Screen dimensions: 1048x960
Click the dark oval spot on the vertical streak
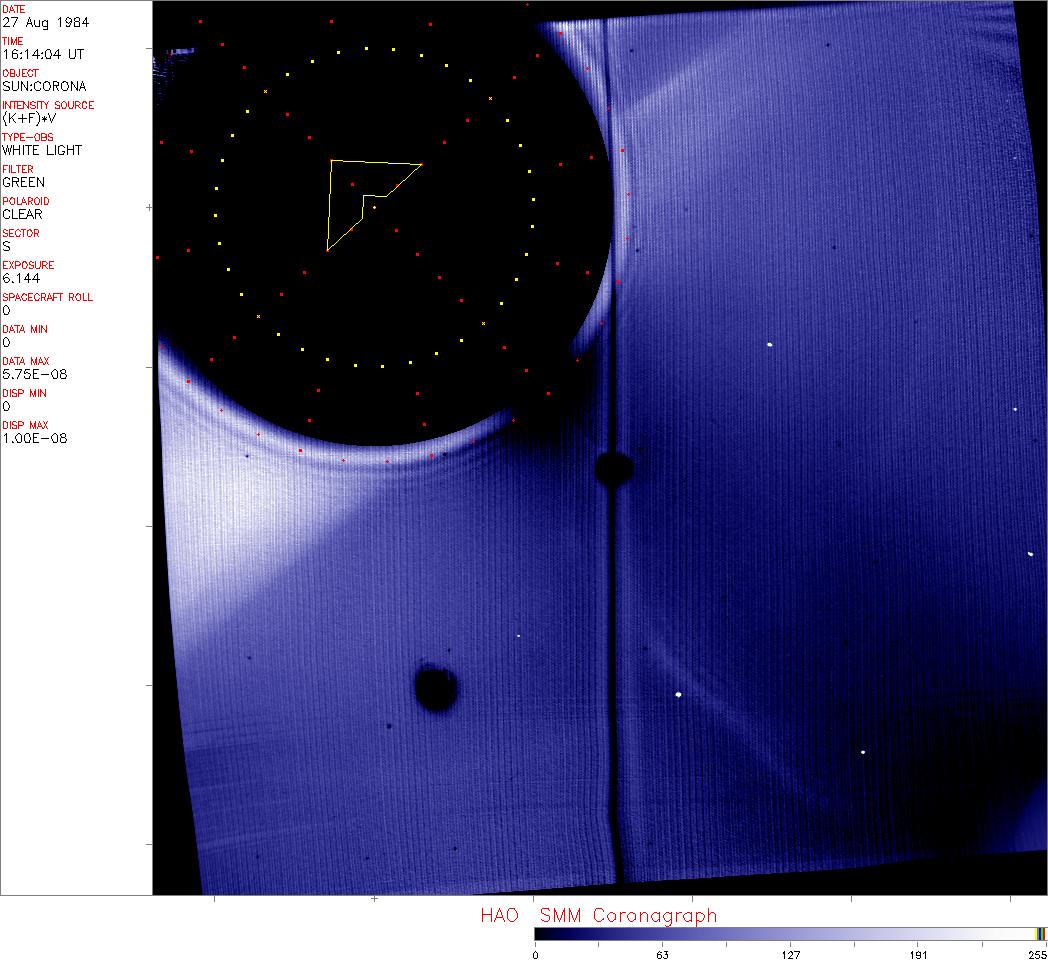pyautogui.click(x=613, y=467)
